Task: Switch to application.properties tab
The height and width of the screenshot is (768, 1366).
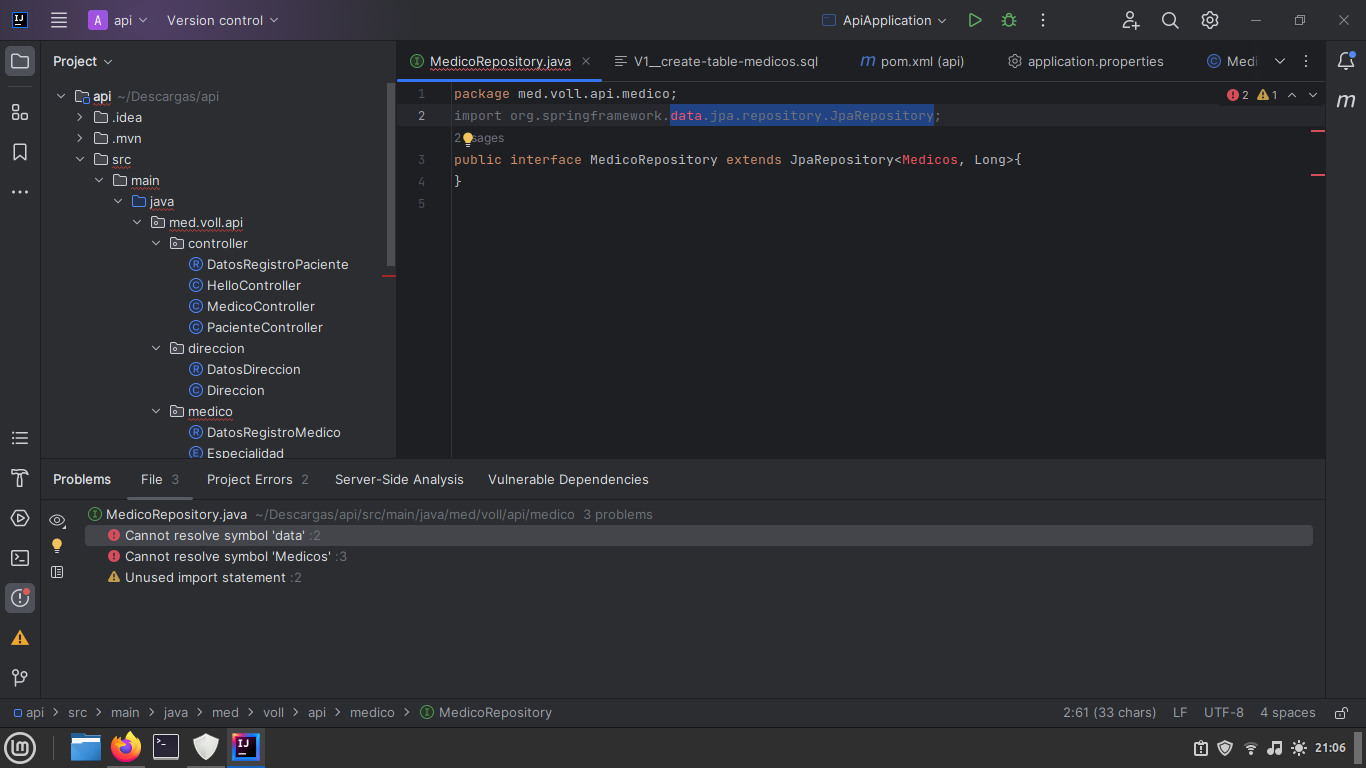Action: pos(1086,61)
